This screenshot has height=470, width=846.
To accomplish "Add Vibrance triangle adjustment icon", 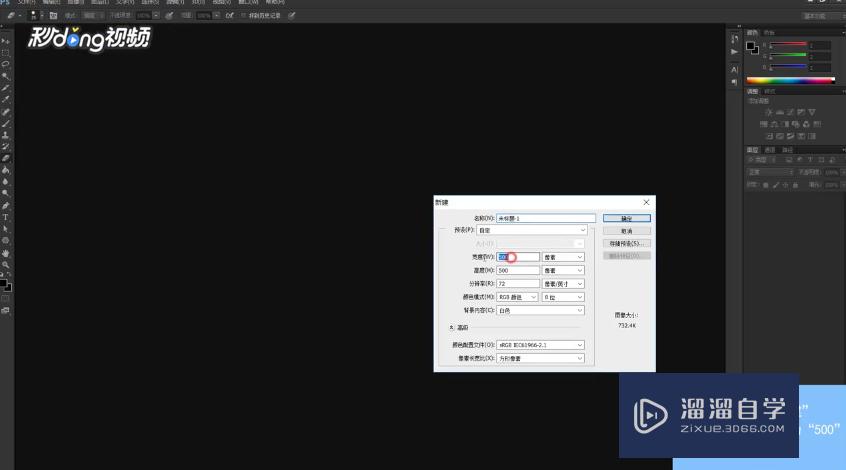I will (x=811, y=112).
